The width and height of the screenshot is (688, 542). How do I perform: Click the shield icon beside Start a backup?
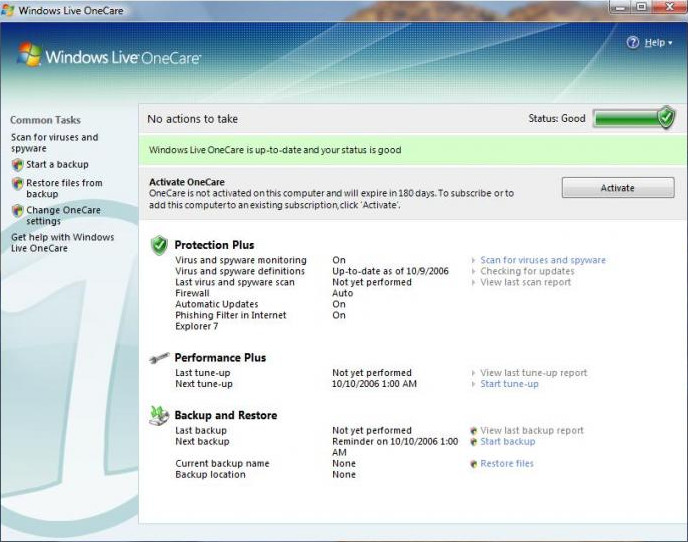click(x=18, y=165)
